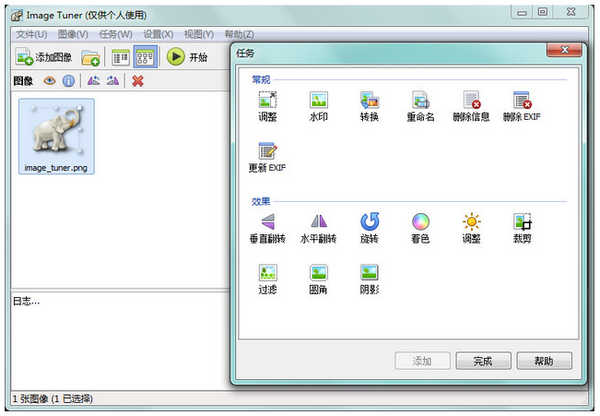Click the 完成 (done) button
The height and width of the screenshot is (416, 600).
point(483,361)
